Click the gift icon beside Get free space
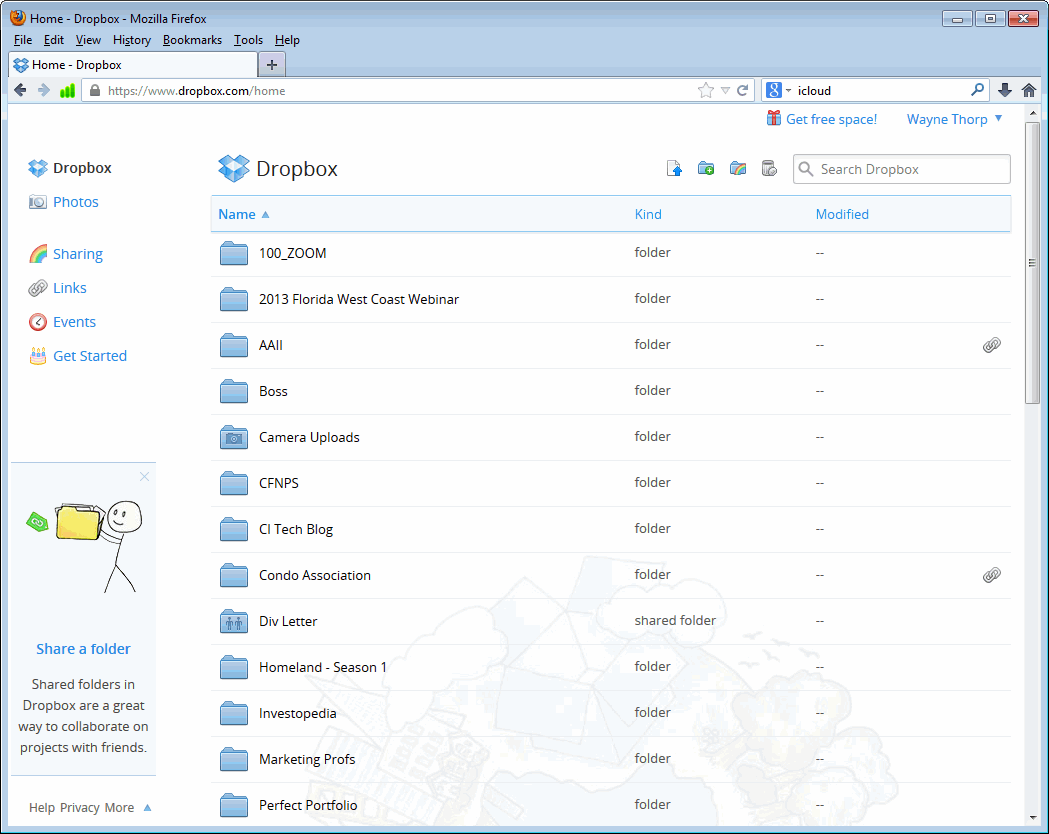 (774, 118)
